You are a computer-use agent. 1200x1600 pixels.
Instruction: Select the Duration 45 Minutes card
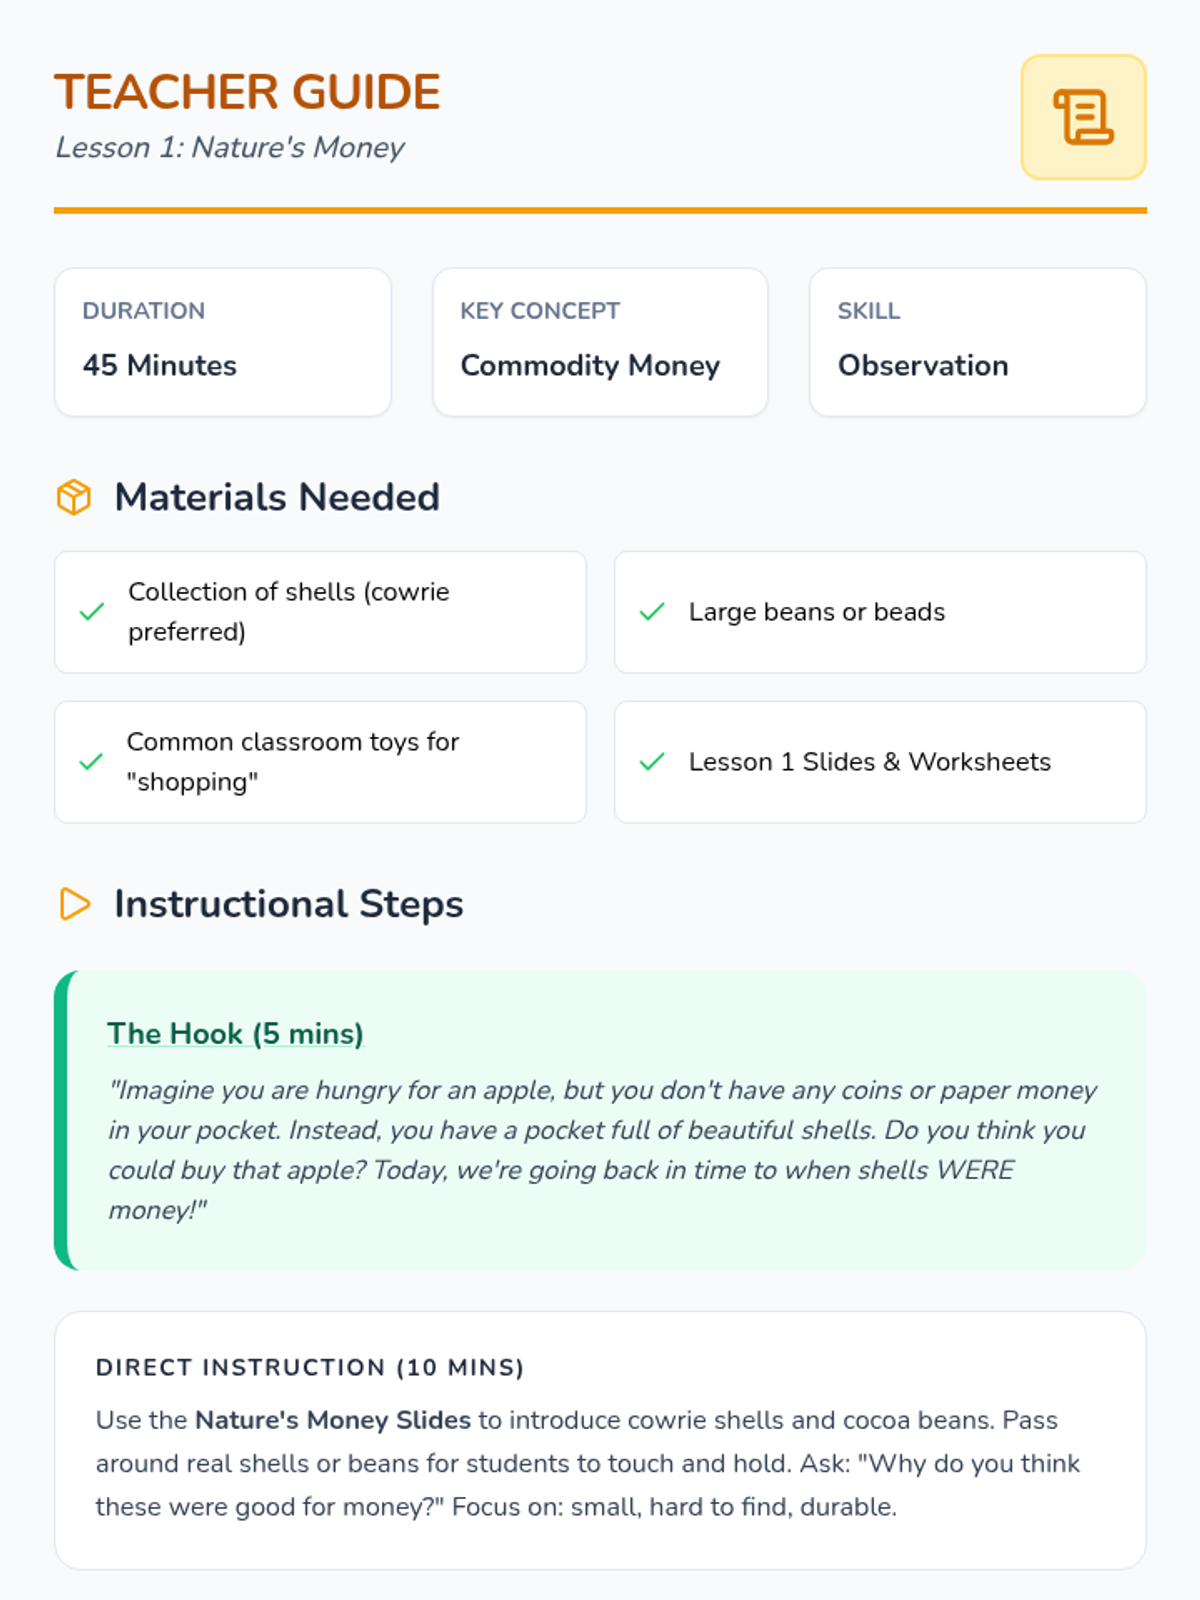click(x=223, y=342)
